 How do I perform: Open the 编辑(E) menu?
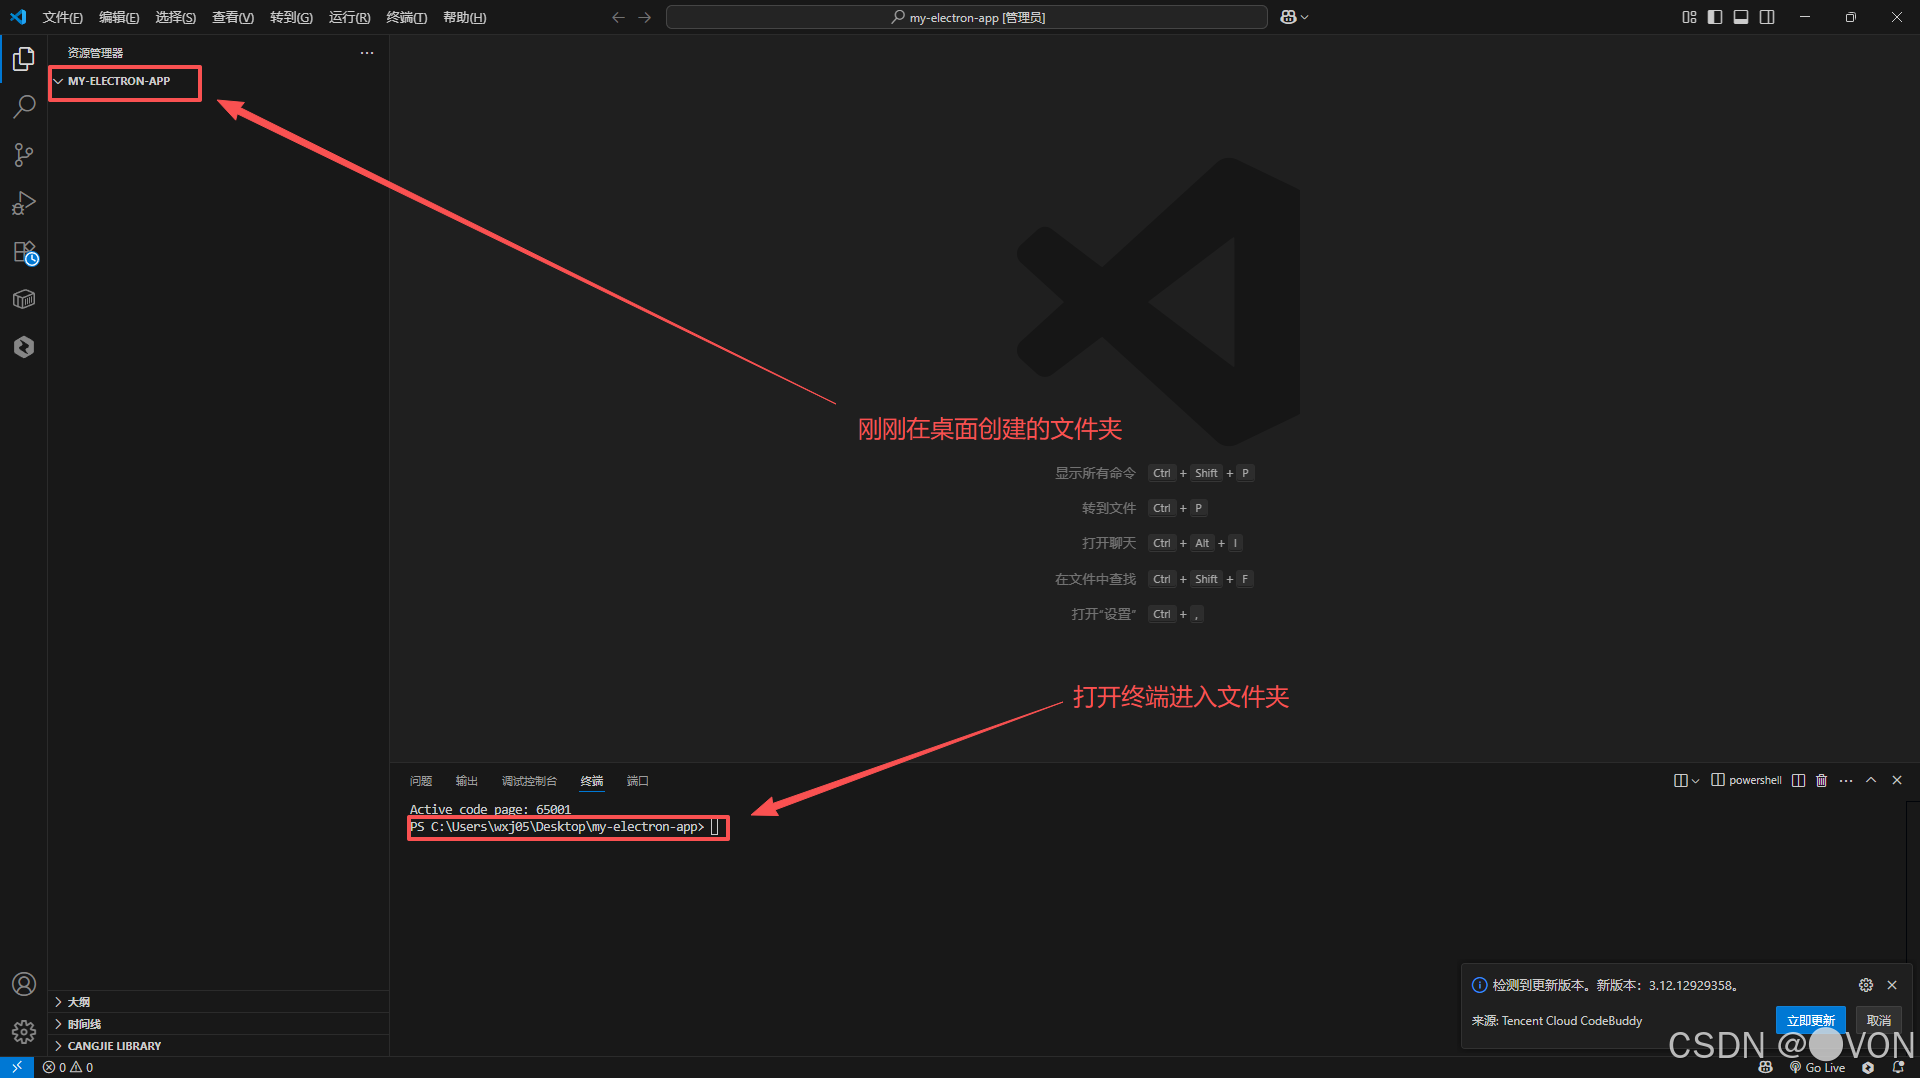[119, 17]
